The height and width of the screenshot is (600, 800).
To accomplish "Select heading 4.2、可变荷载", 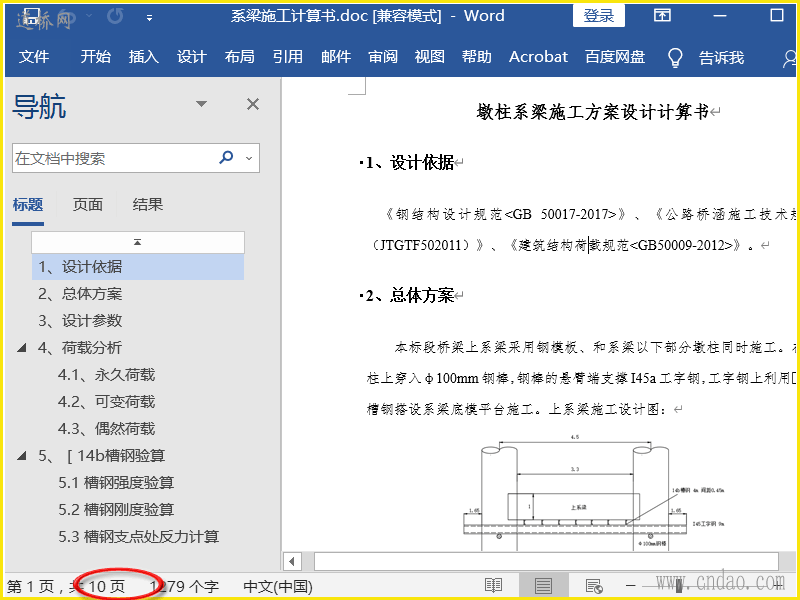I will click(x=106, y=402).
